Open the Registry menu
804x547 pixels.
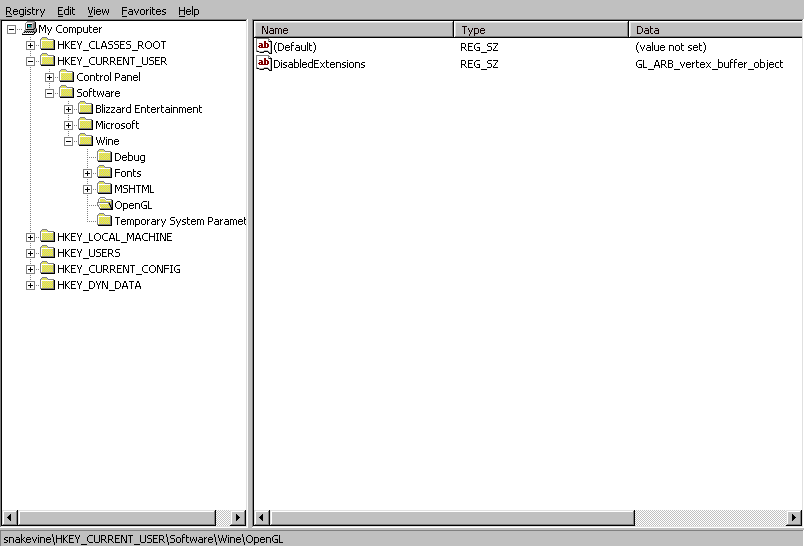25,11
